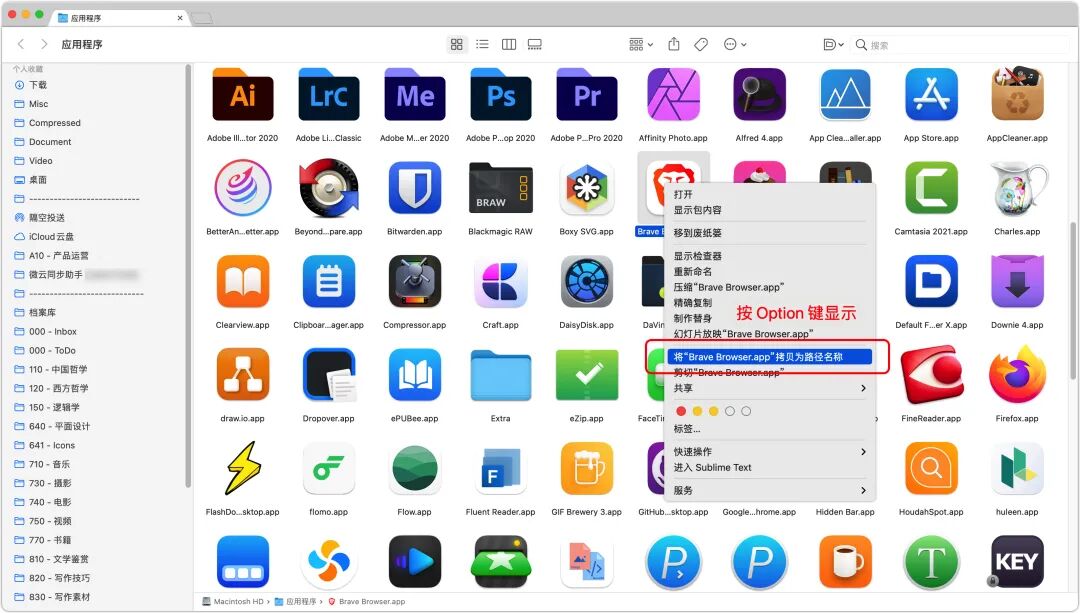Go back with the back arrow
Viewport: 1080px width, 613px height.
(x=21, y=44)
